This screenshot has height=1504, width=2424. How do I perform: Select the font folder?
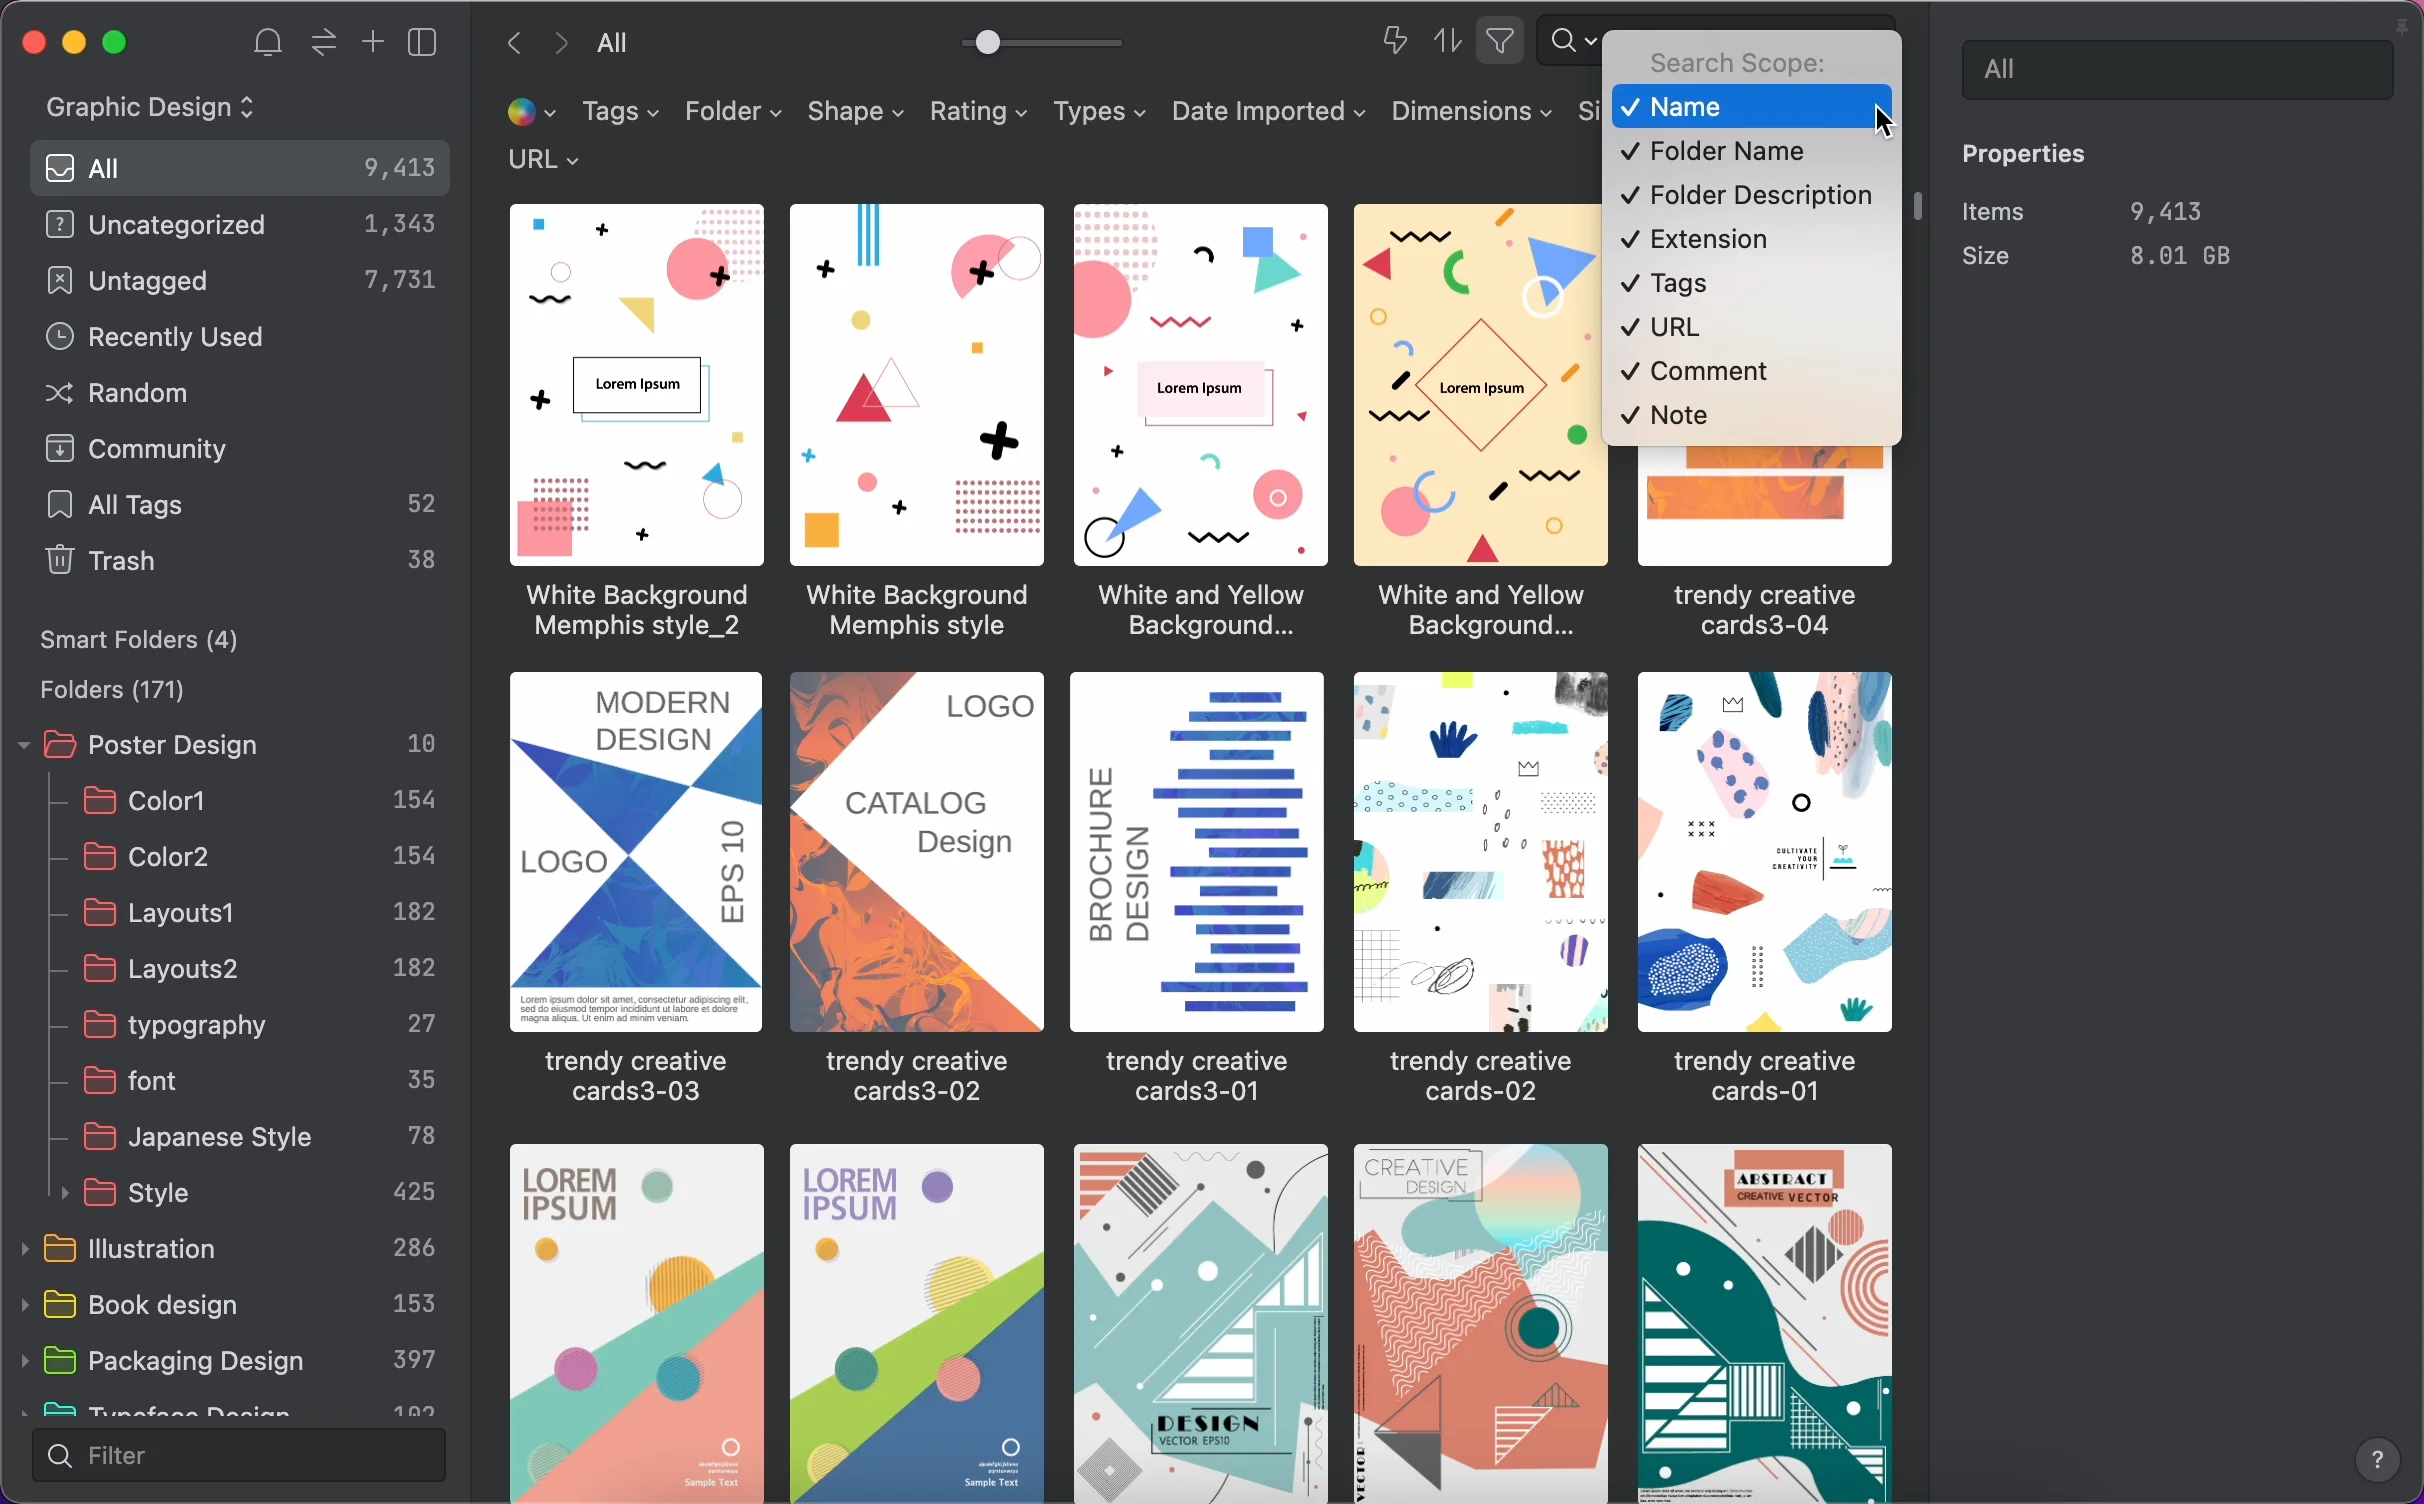pyautogui.click(x=240, y=1081)
